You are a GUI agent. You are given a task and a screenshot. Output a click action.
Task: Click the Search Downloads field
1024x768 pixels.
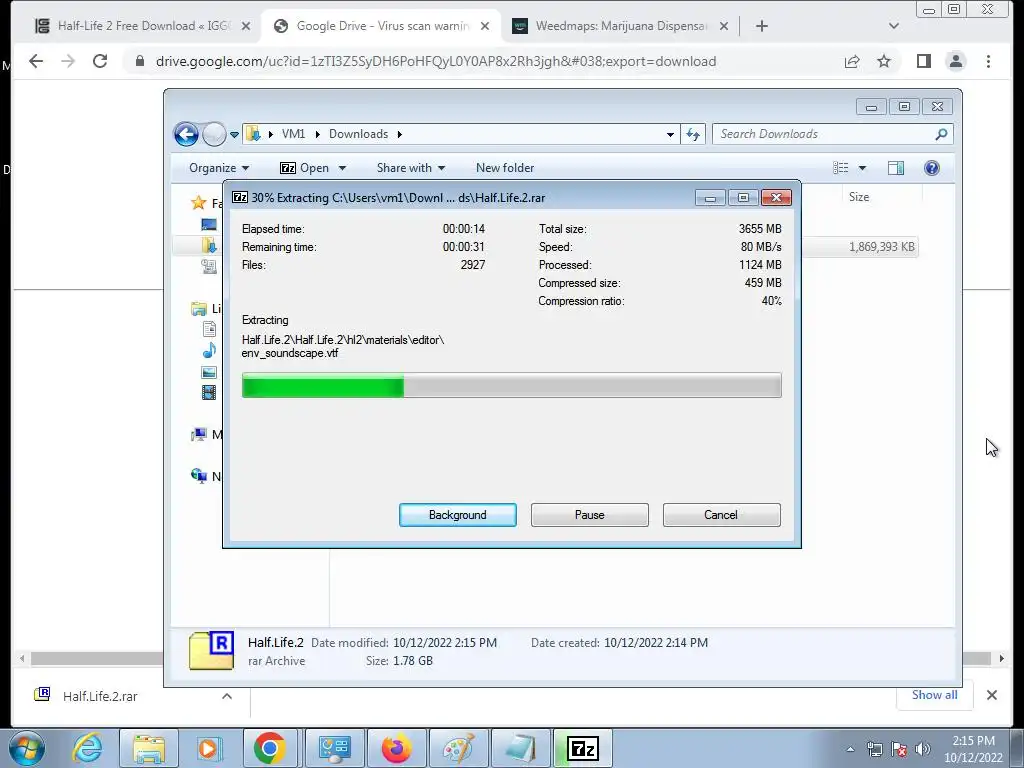click(833, 134)
